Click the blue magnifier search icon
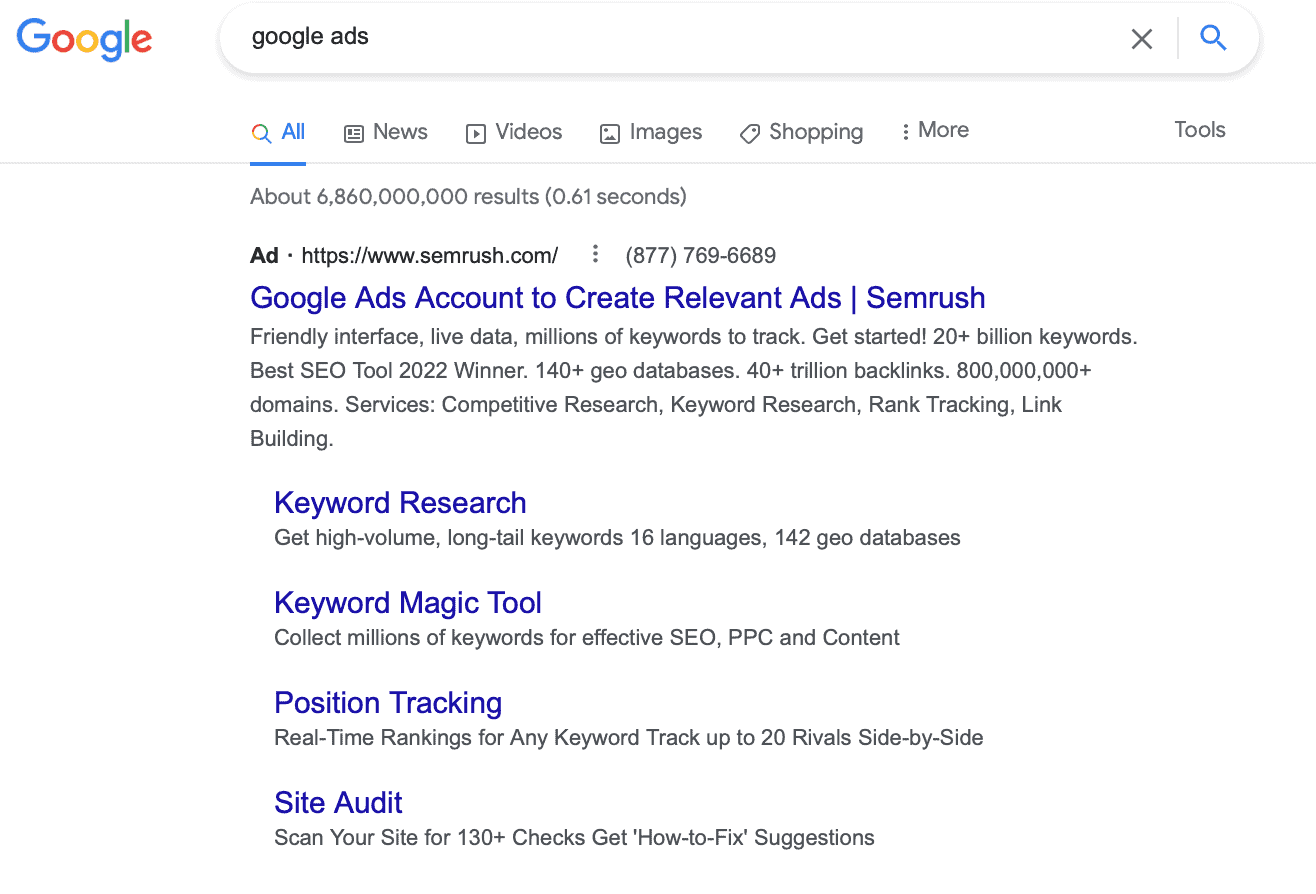The height and width of the screenshot is (894, 1316). tap(1213, 38)
